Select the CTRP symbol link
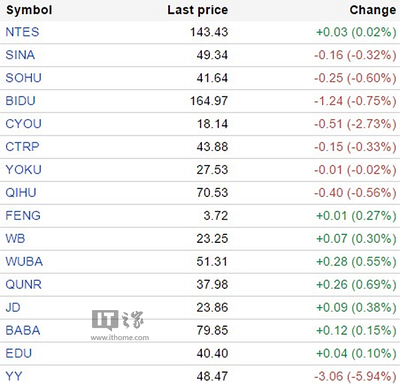 click(22, 147)
